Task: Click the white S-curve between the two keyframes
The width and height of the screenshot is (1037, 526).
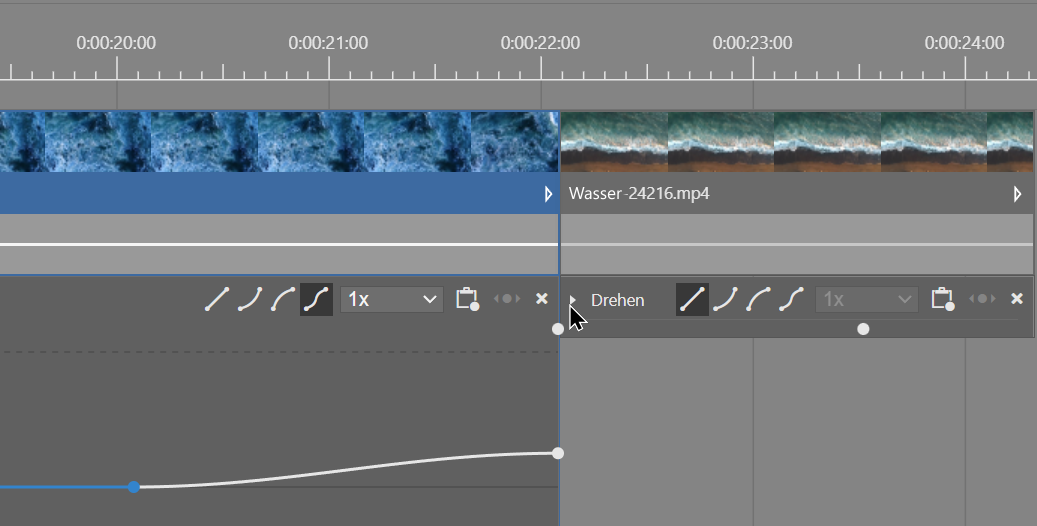Action: (x=346, y=470)
